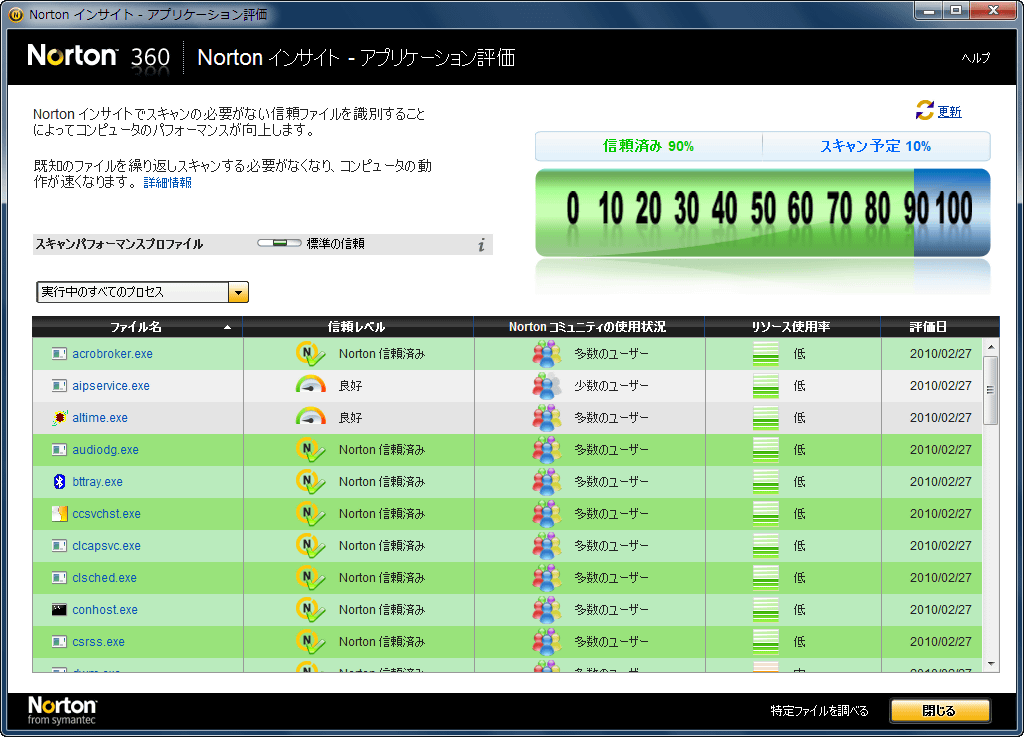Click resource usage bar icon for acrobroker.exe
Viewport: 1024px width, 737px height.
pyautogui.click(x=765, y=354)
